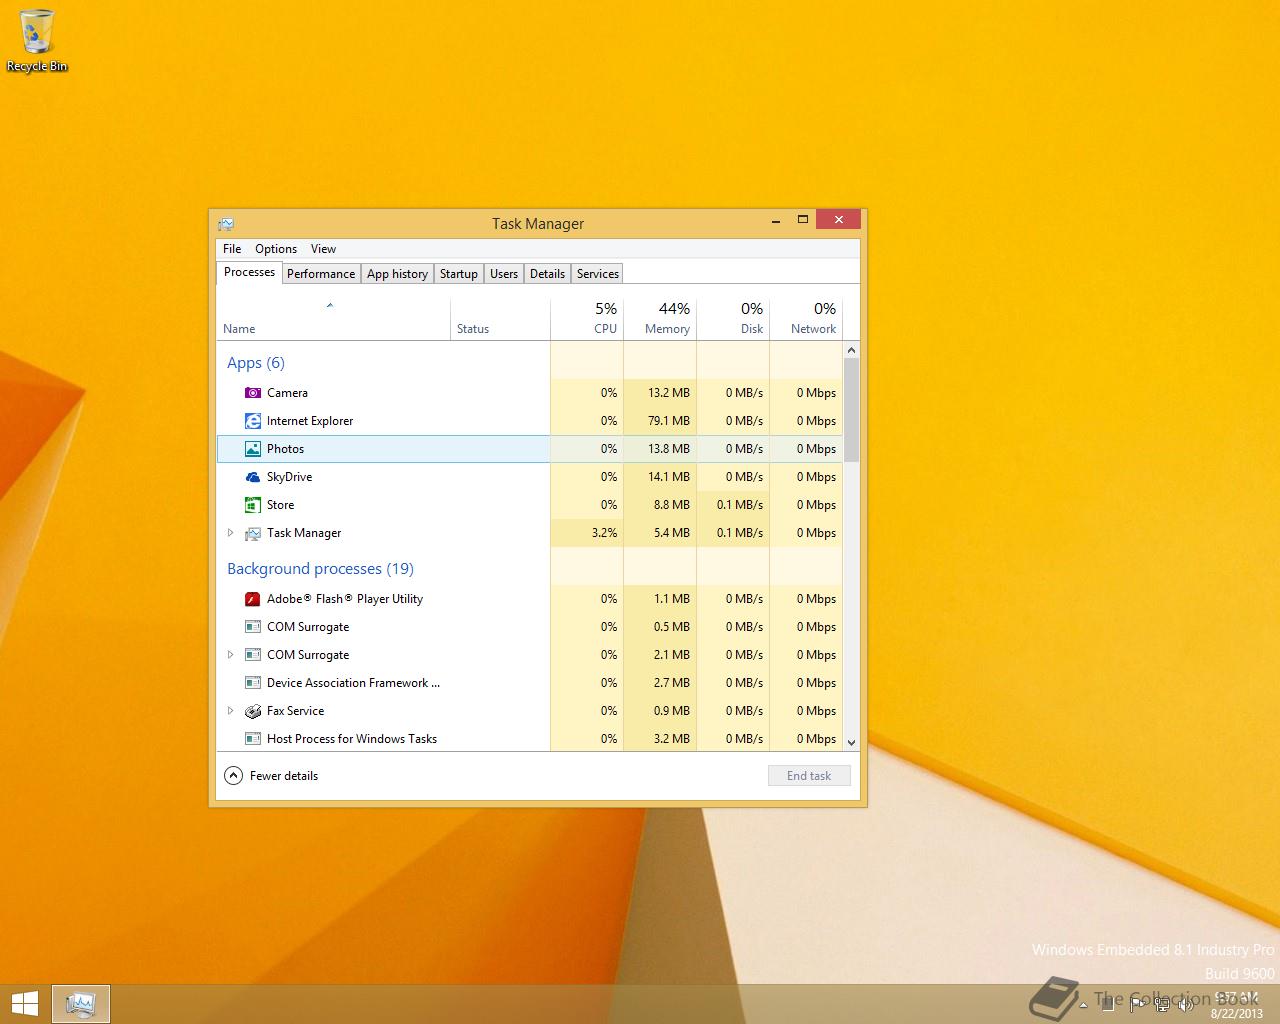Click the Task Manager process row icon
This screenshot has width=1280, height=1024.
(253, 533)
